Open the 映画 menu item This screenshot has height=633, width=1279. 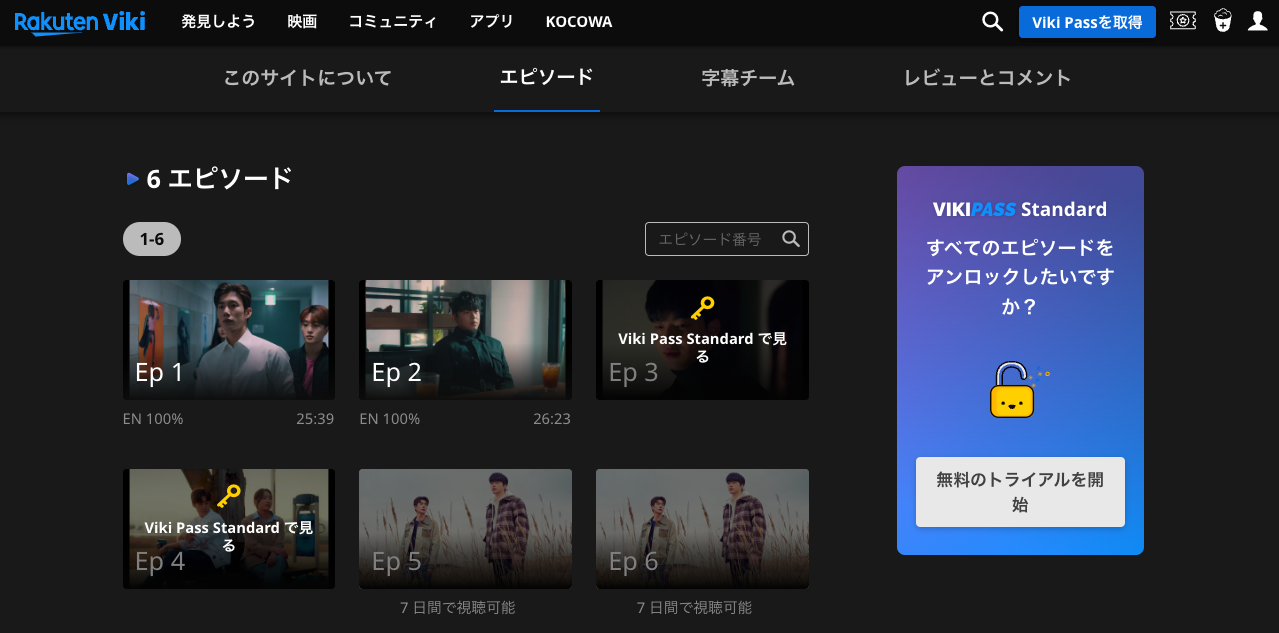[302, 21]
